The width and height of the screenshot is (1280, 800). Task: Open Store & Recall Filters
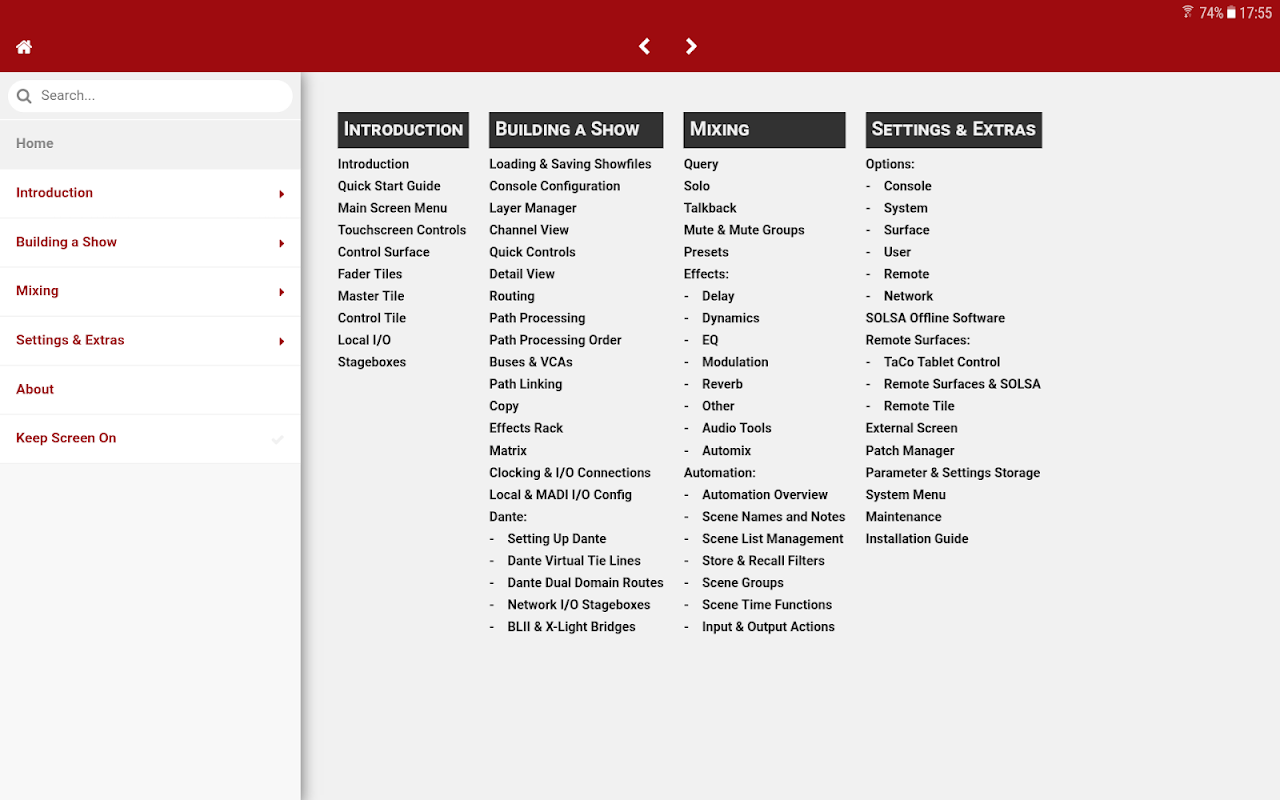[x=763, y=561]
